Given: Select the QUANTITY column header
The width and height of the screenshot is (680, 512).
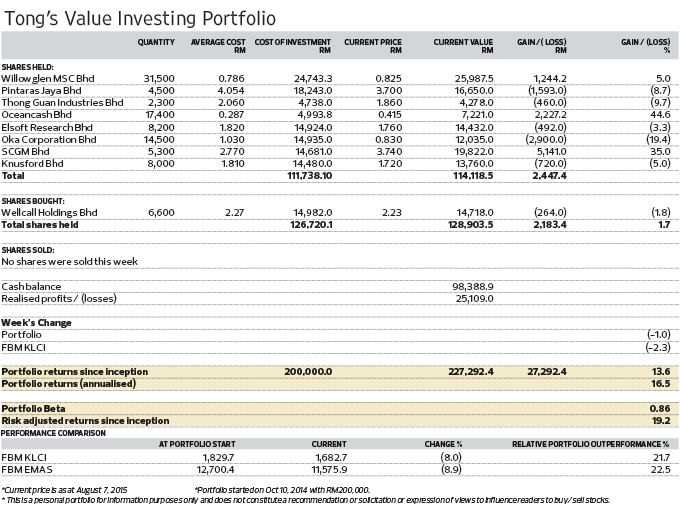Looking at the screenshot, I should [x=156, y=42].
